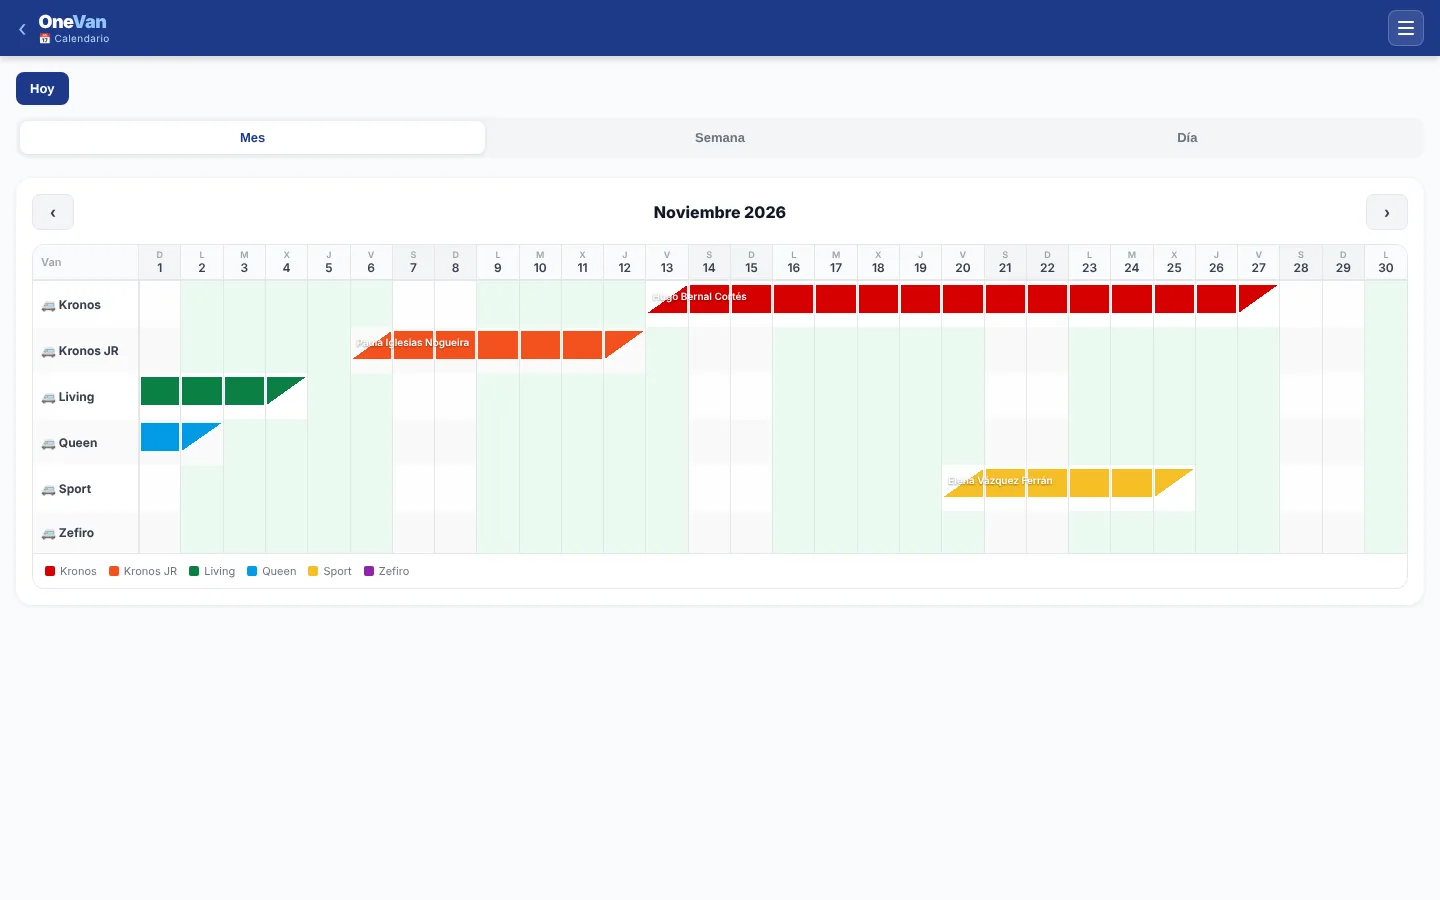The height and width of the screenshot is (900, 1440).
Task: Click the yellow Sport legend swatch
Action: click(x=313, y=571)
